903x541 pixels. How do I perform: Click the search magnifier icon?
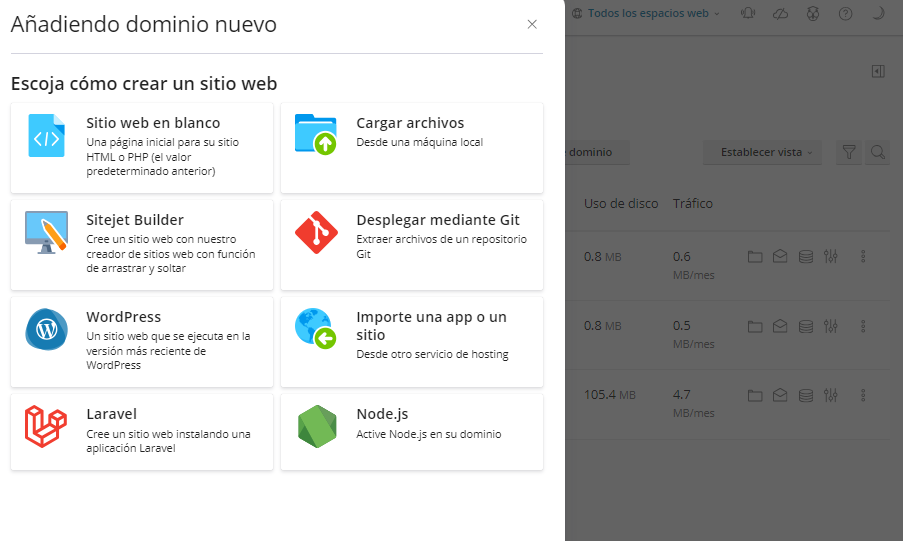pyautogui.click(x=878, y=152)
